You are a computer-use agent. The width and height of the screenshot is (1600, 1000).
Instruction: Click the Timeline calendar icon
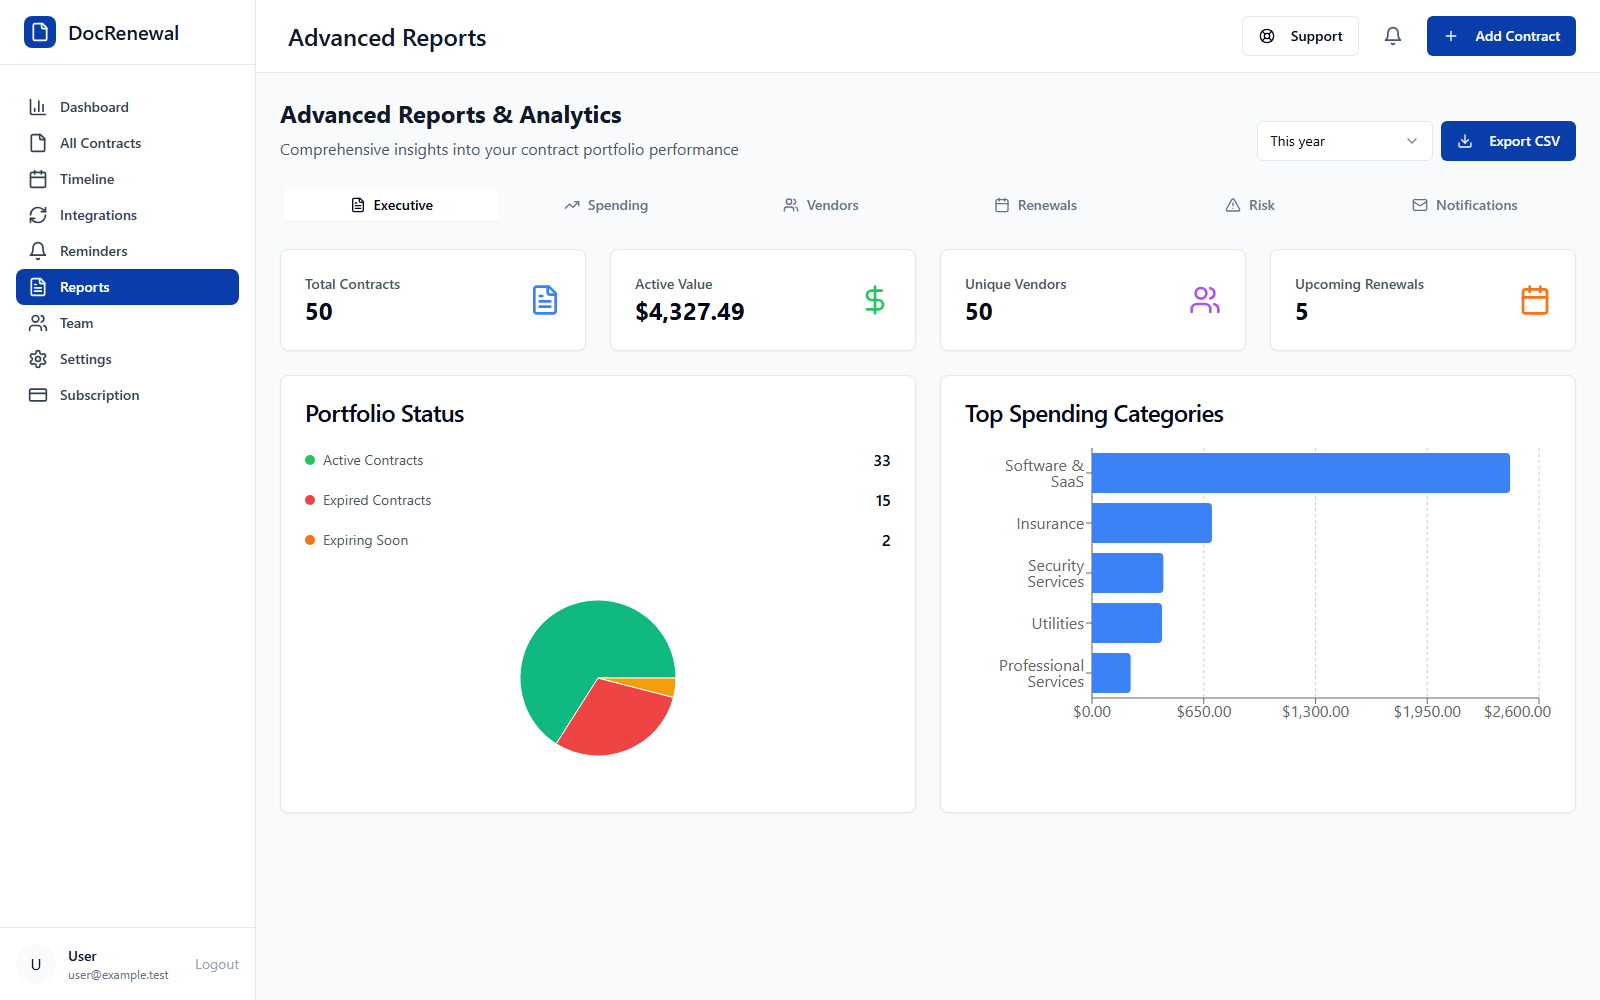coord(38,179)
